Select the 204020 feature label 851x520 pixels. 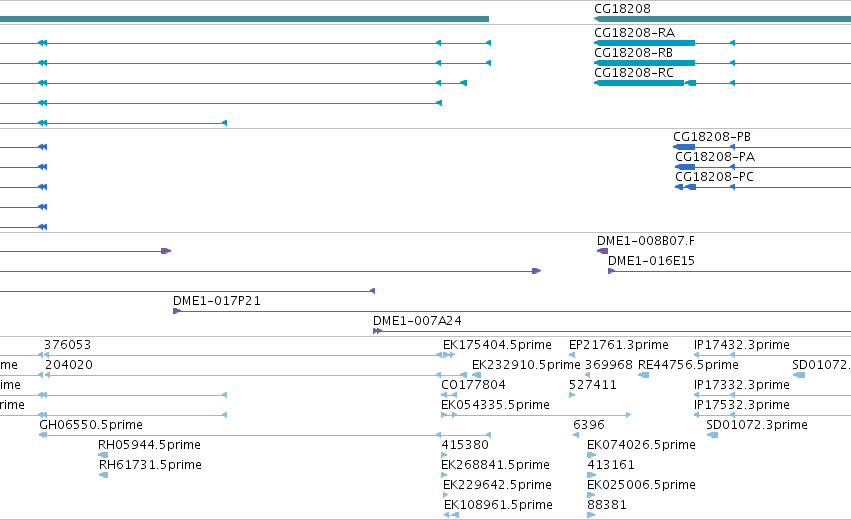pyautogui.click(x=69, y=365)
